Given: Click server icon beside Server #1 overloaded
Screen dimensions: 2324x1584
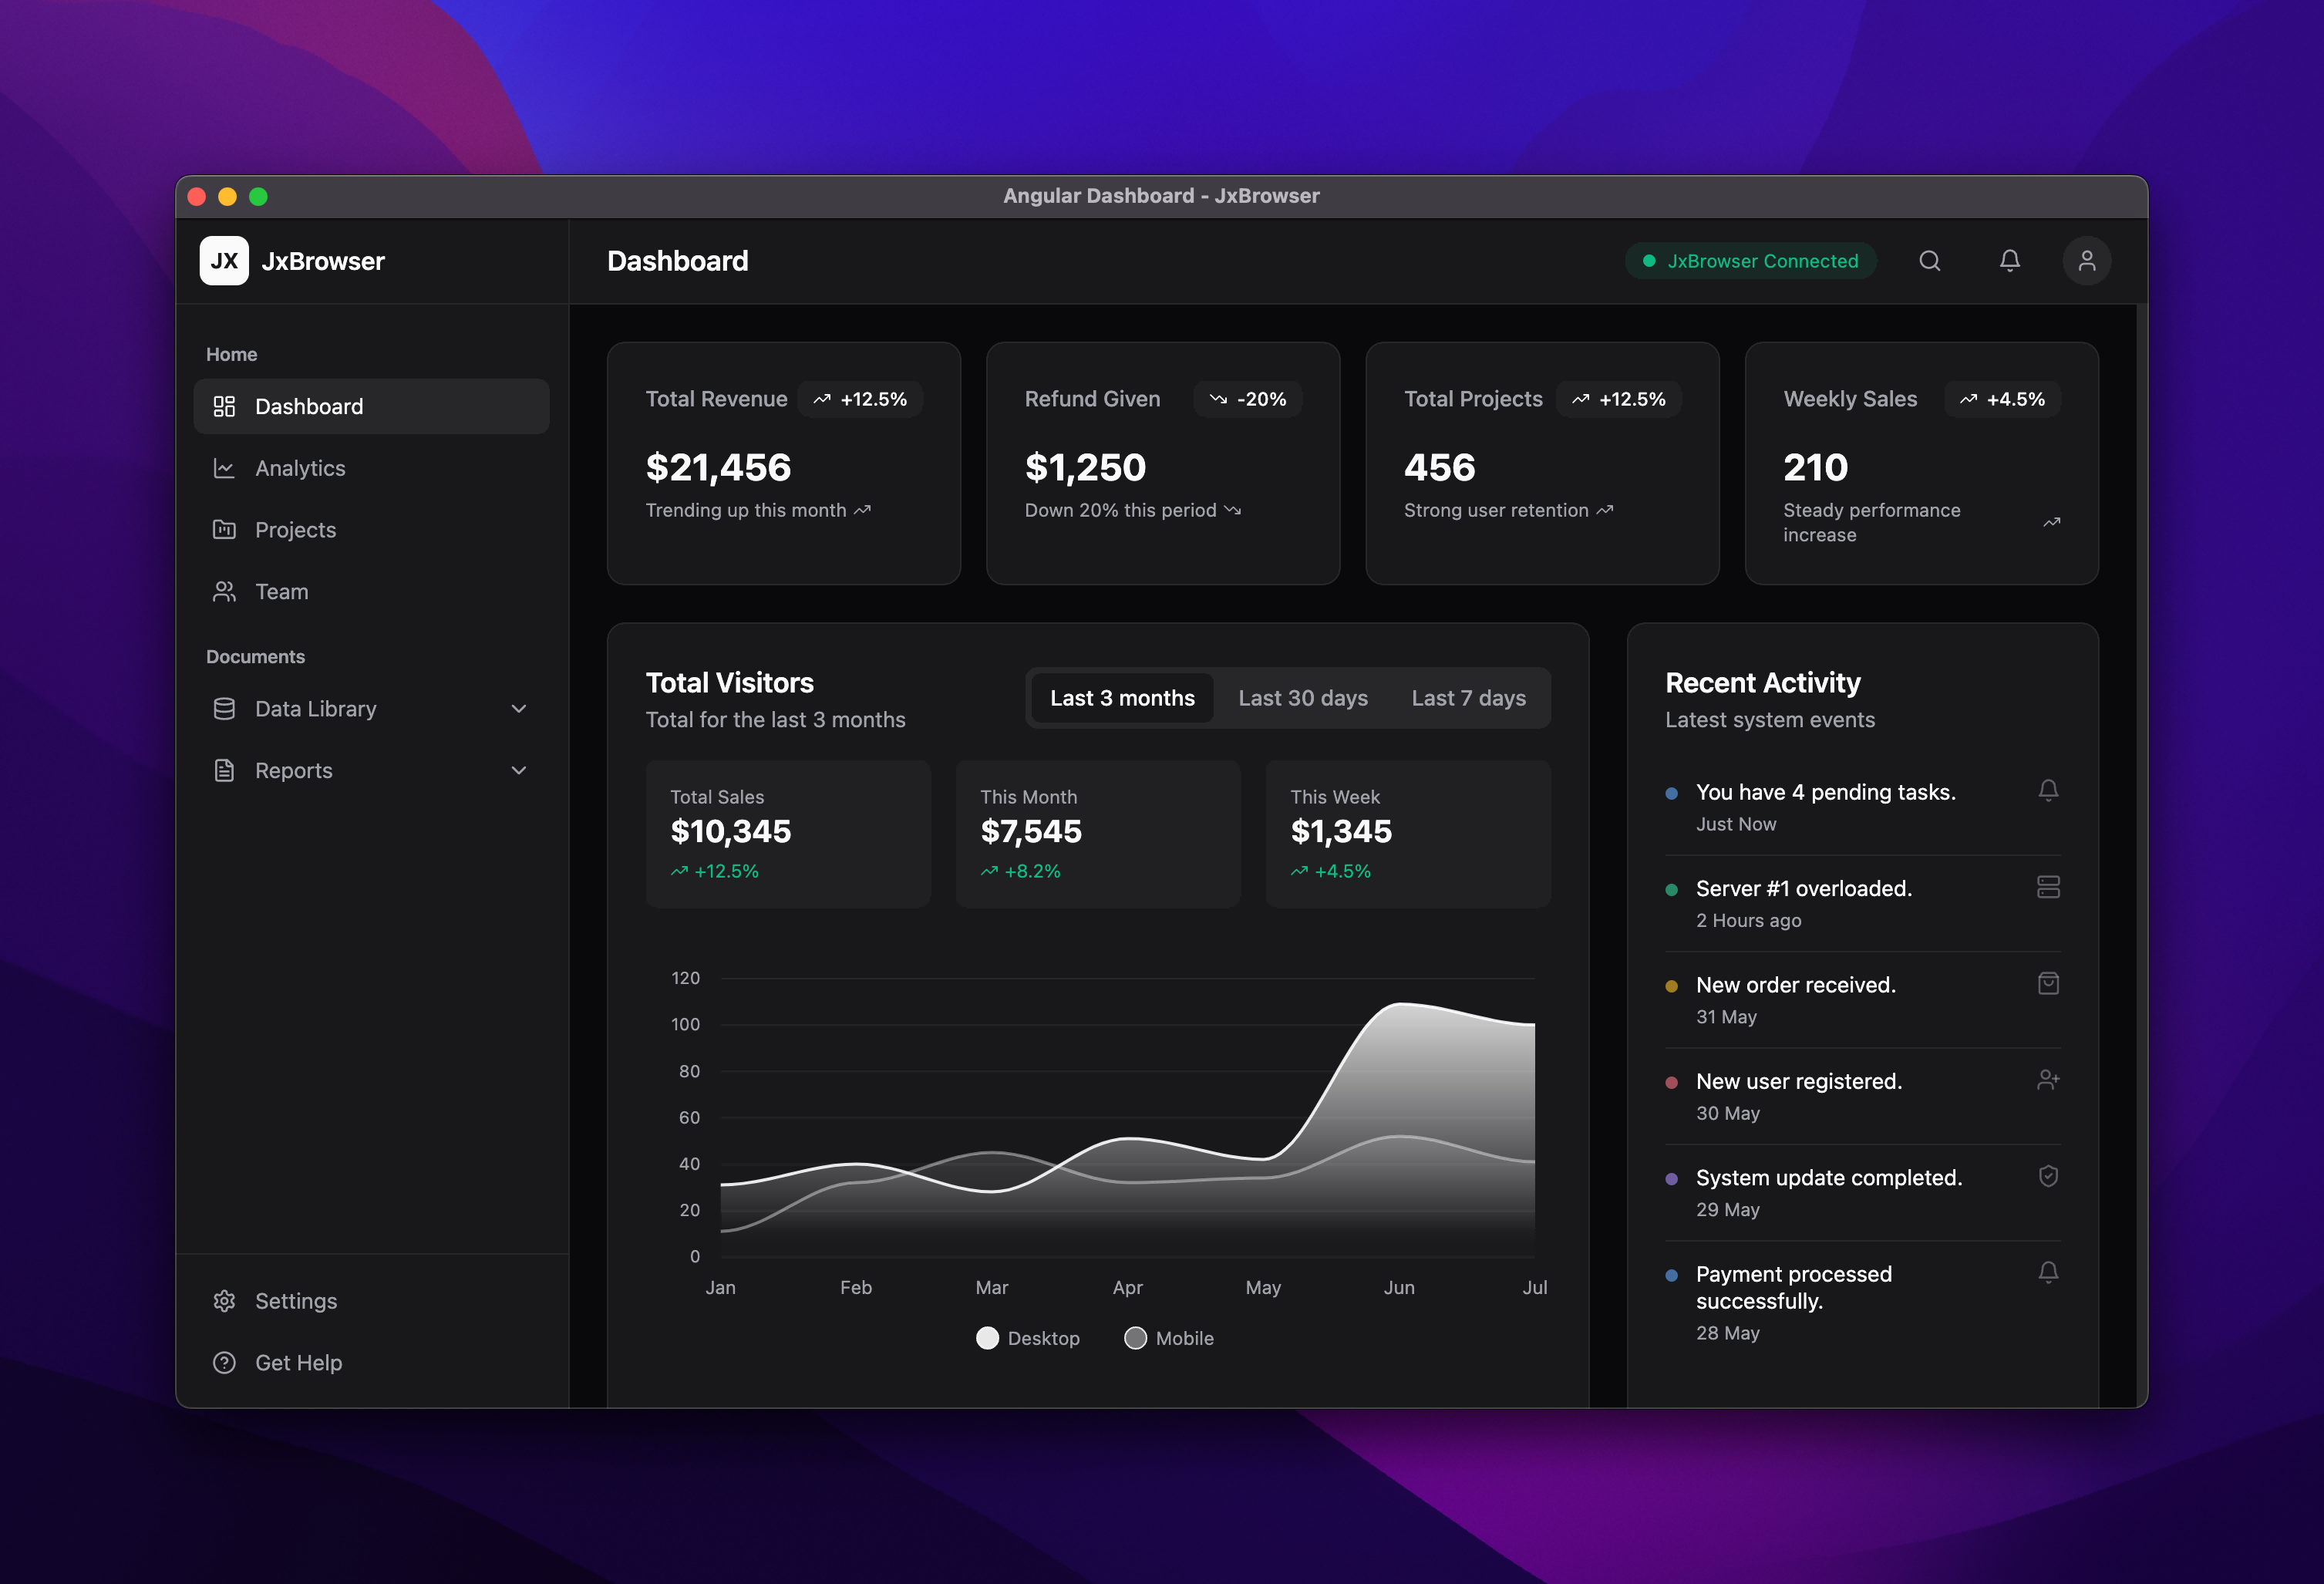Looking at the screenshot, I should coord(2047,887).
